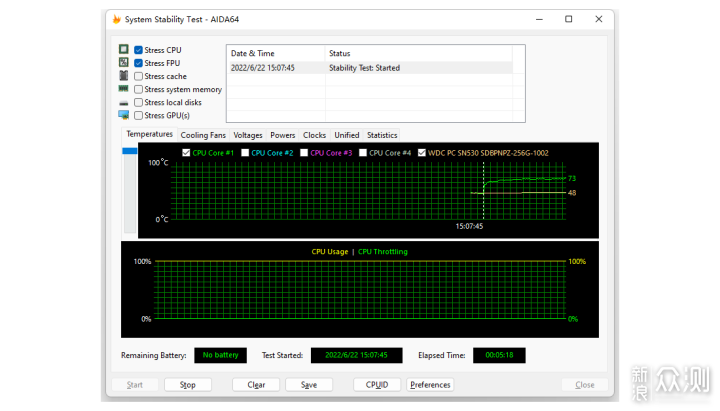Click the disk drive icon beside local disks
The width and height of the screenshot is (720, 411).
pyautogui.click(x=124, y=103)
